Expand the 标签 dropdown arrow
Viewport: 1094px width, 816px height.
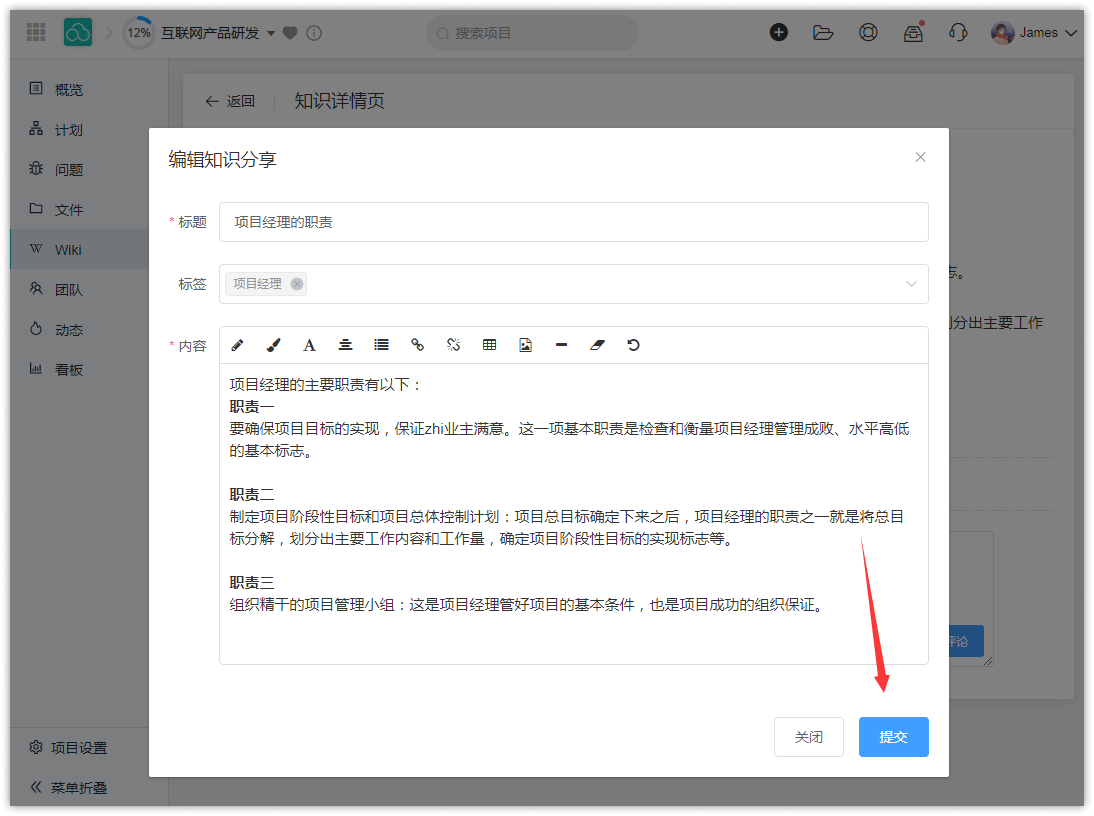[911, 284]
